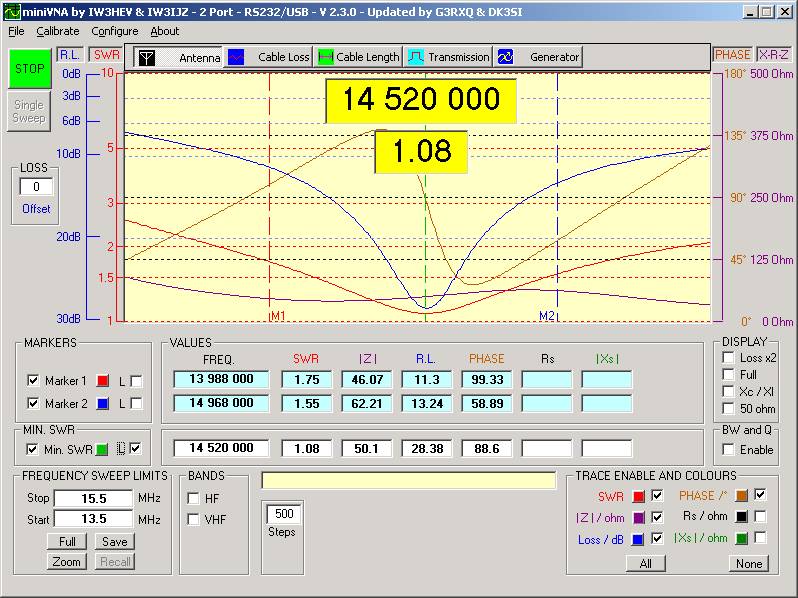Select the Cable Loss mode icon
798x598 pixels.
click(237, 57)
